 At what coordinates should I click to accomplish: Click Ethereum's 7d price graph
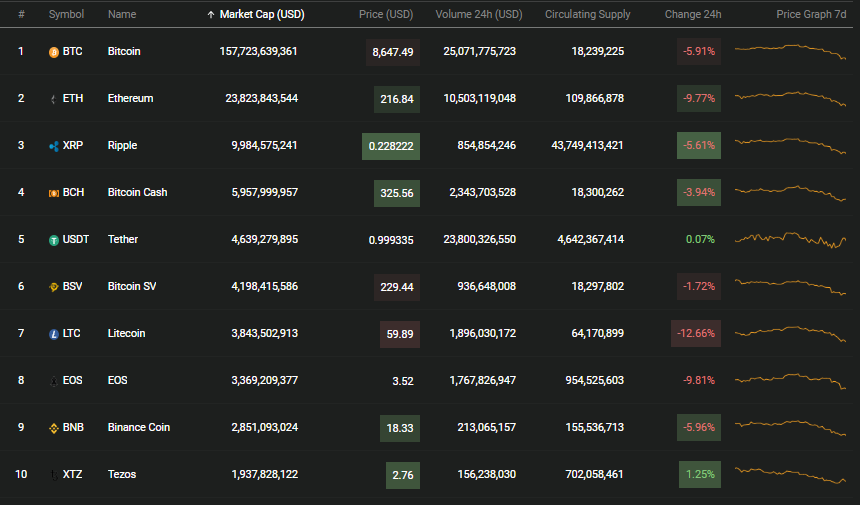[790, 99]
